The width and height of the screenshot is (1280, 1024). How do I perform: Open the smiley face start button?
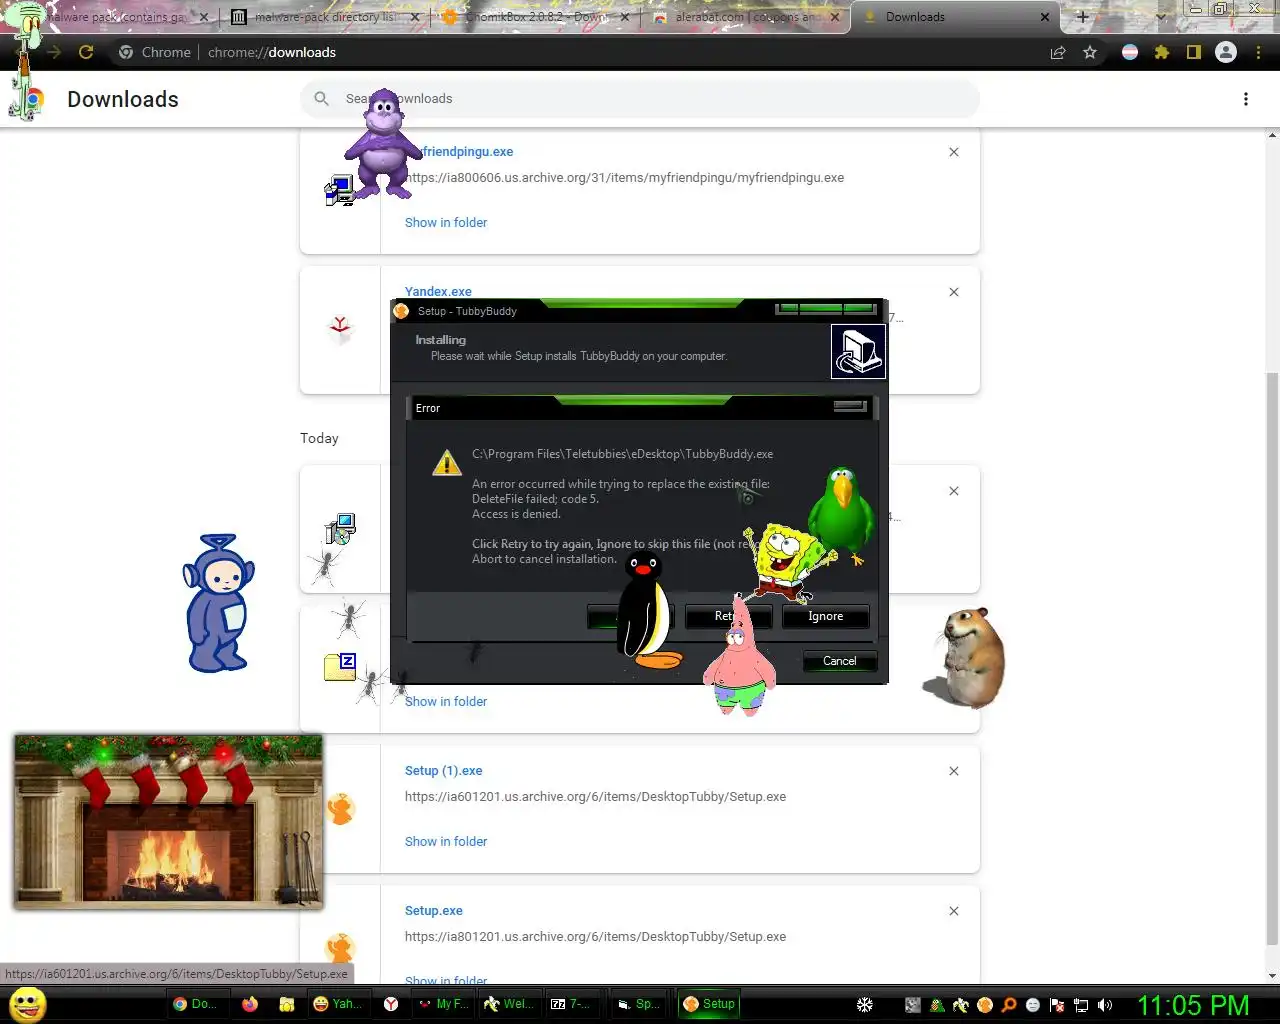(27, 1004)
